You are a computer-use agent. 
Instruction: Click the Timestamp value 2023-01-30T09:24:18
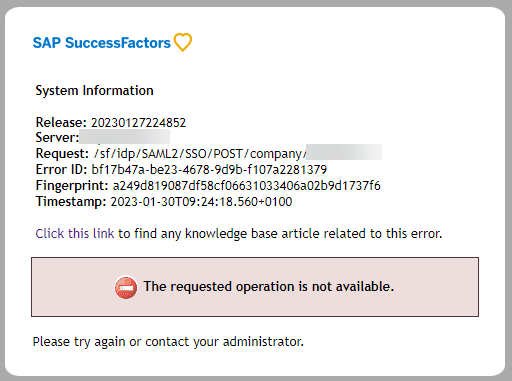click(x=201, y=202)
